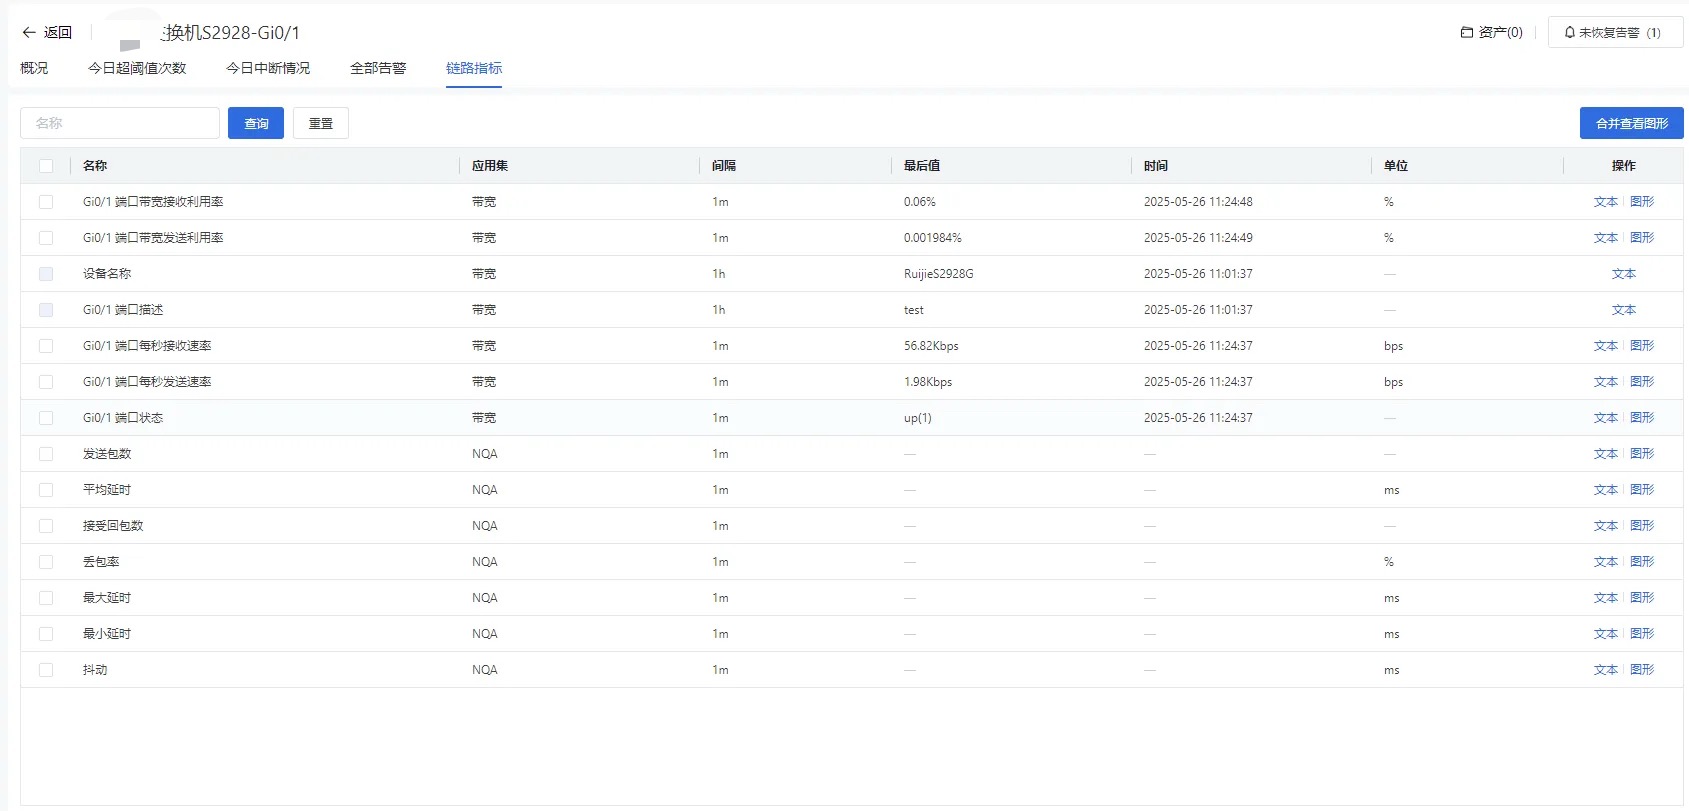Focus the 名称 search input field
Viewport: 1689px width, 811px height.
[120, 123]
